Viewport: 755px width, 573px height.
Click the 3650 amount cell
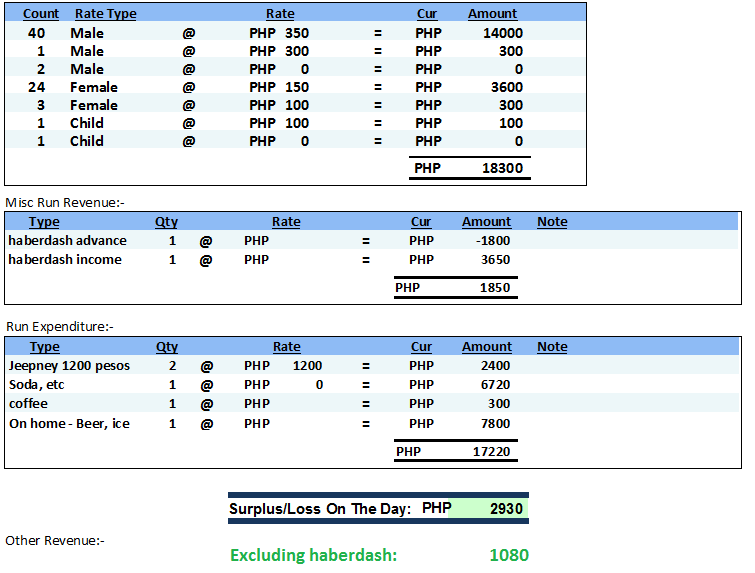click(494, 260)
